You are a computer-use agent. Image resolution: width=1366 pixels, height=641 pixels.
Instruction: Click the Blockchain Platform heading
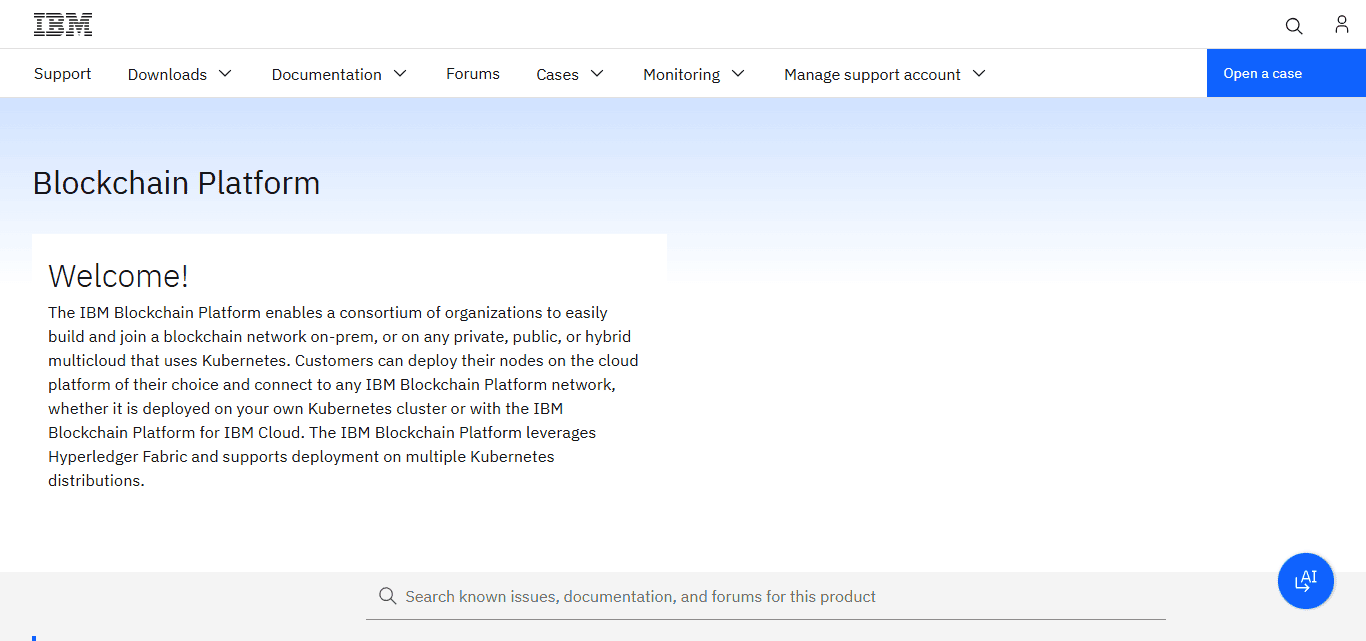(x=176, y=183)
